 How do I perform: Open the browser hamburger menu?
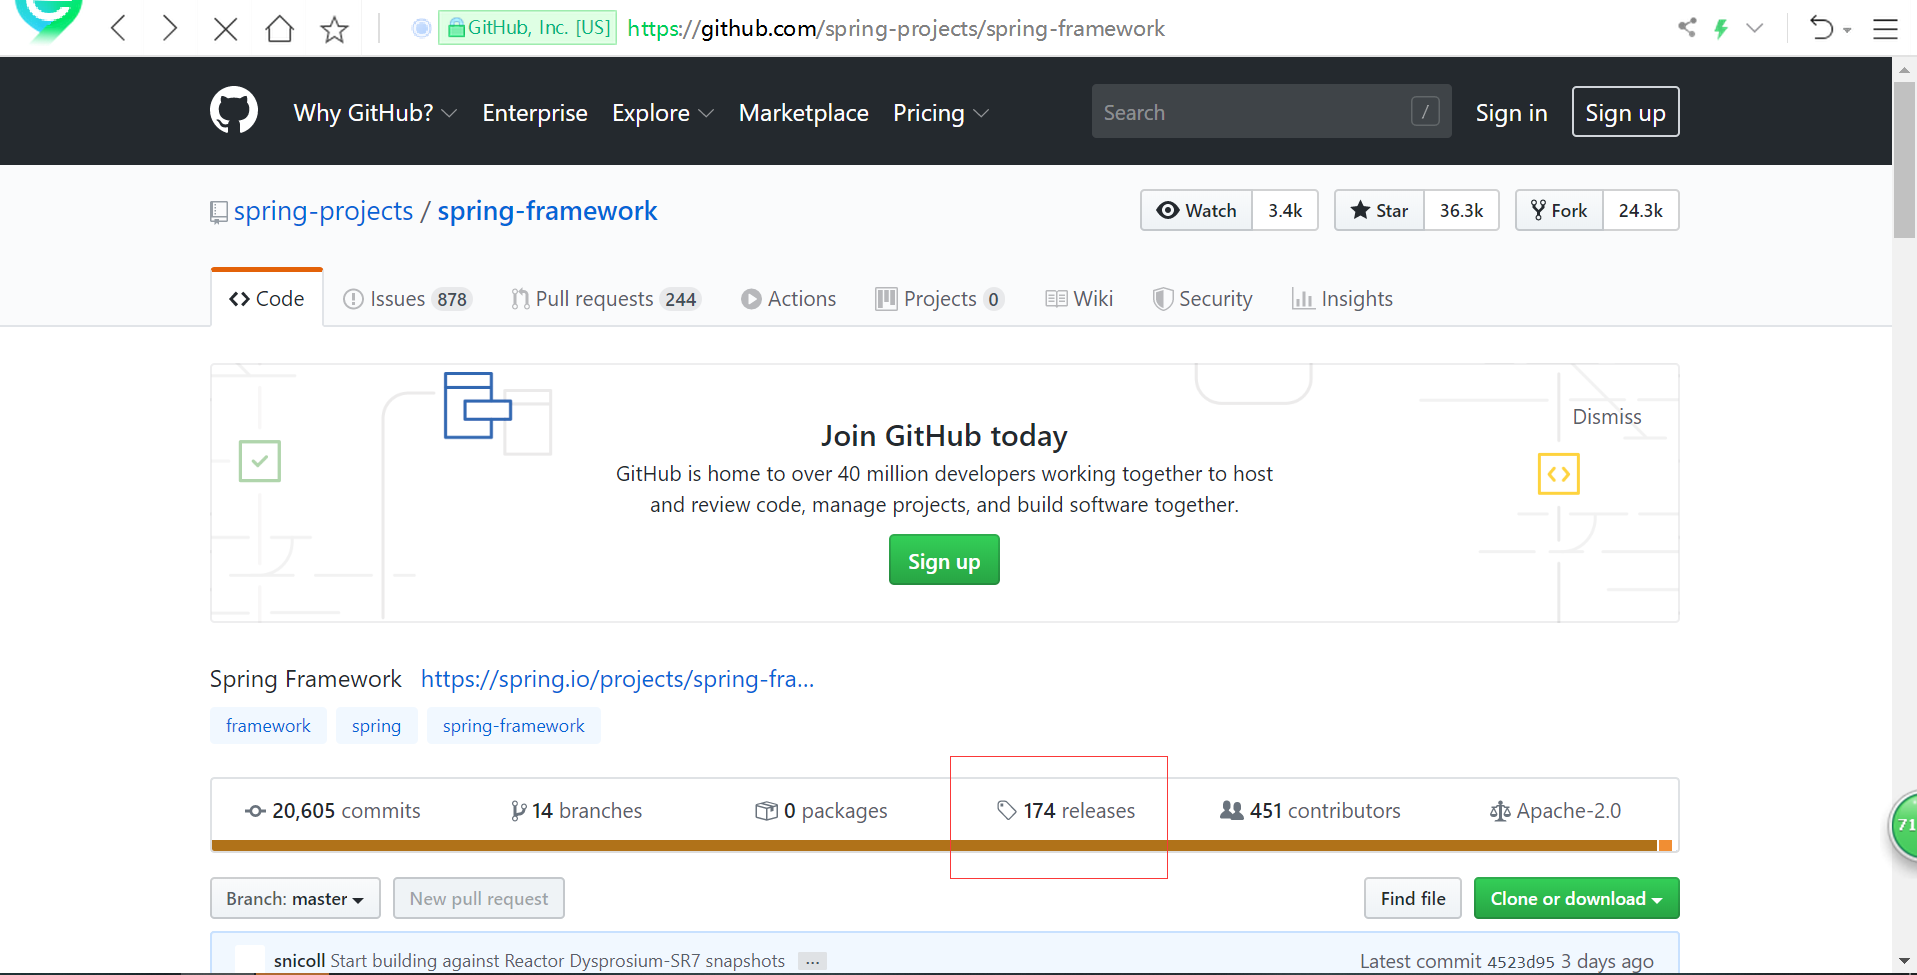click(x=1885, y=29)
